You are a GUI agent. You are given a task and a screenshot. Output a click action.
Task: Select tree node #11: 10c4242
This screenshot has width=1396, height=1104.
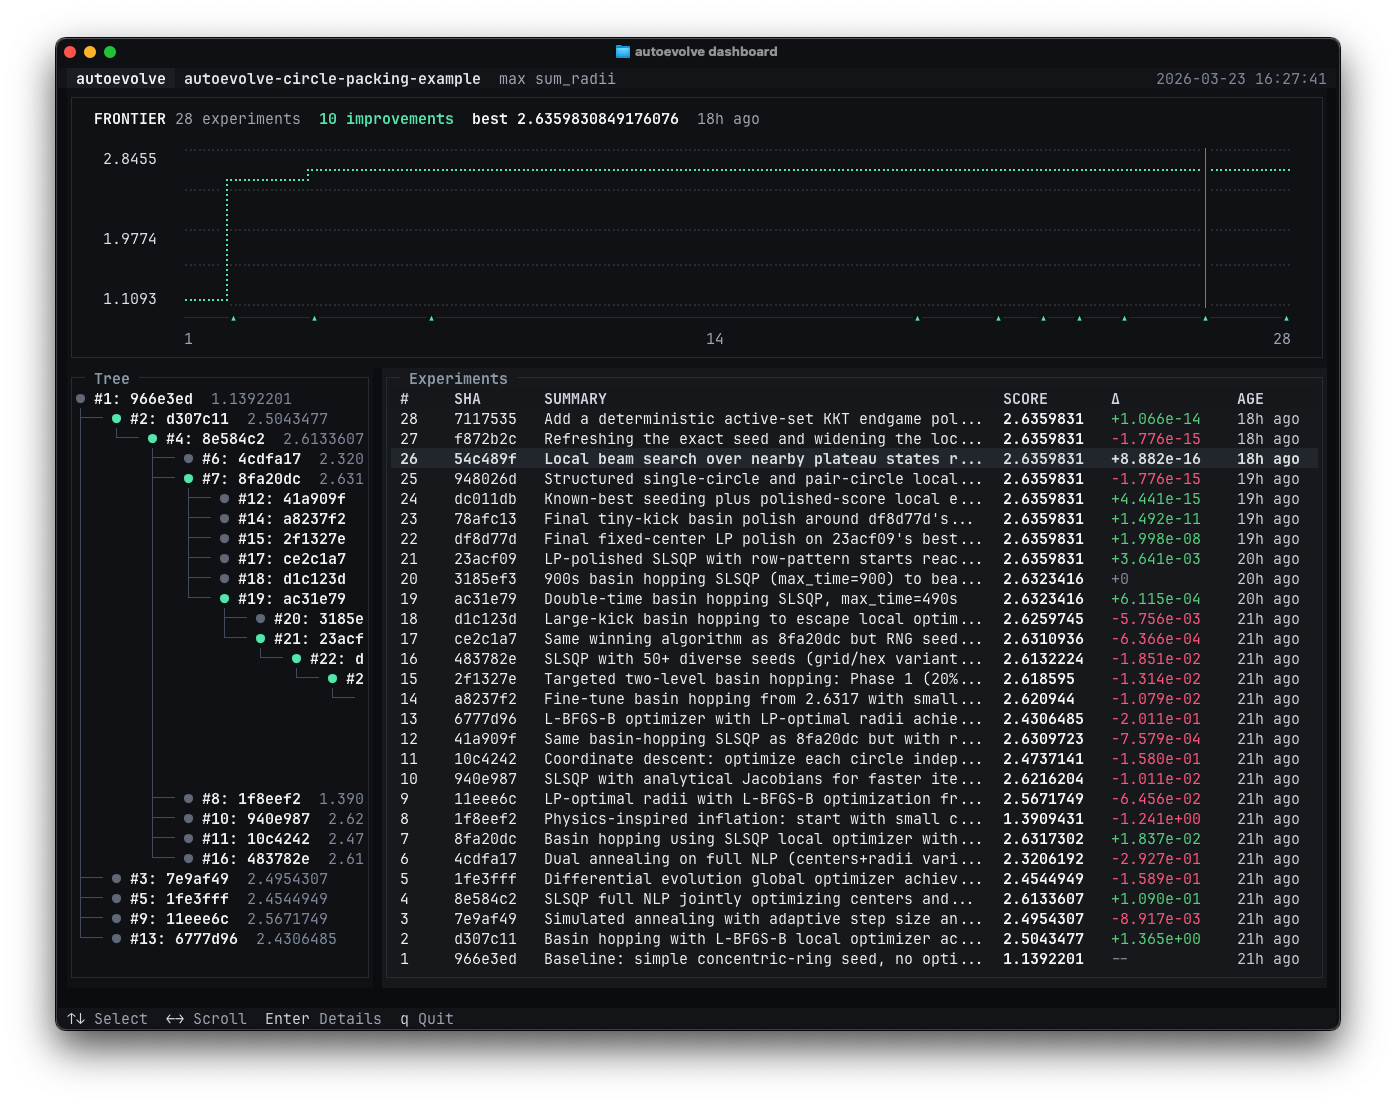point(274,839)
